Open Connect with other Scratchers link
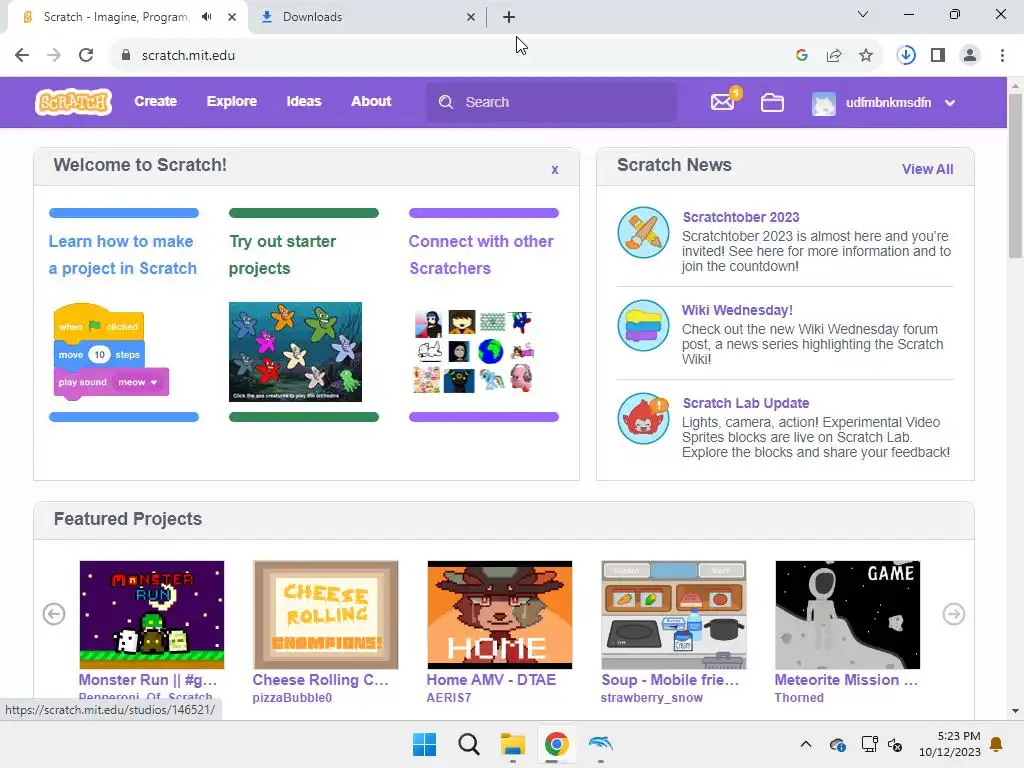 coord(481,255)
